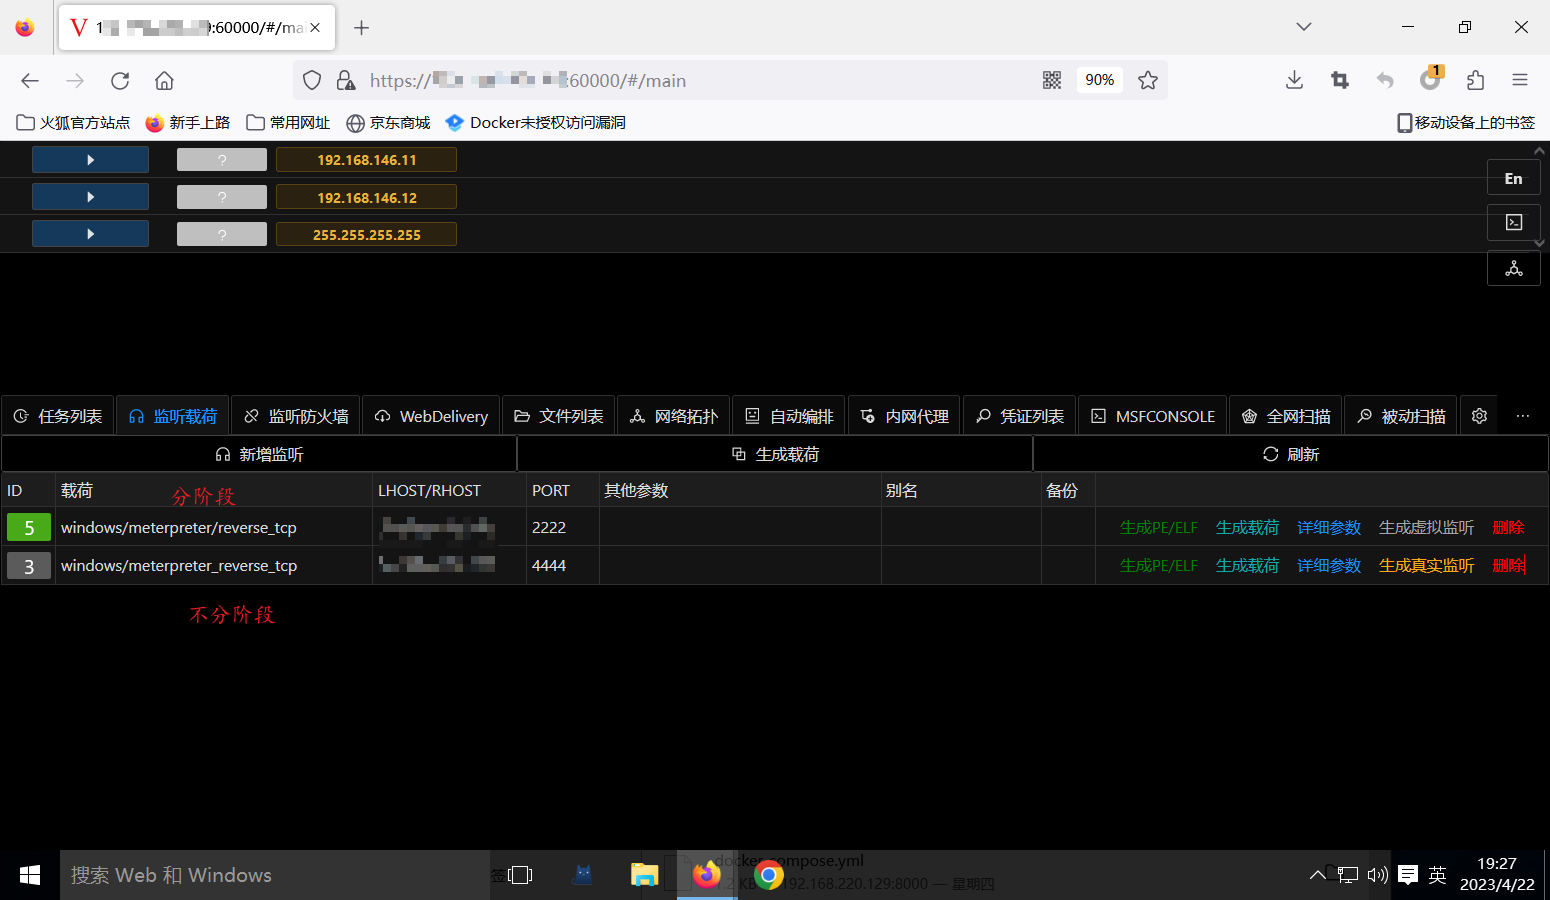
Task: Open the Firefox downloads icon
Action: point(1294,80)
